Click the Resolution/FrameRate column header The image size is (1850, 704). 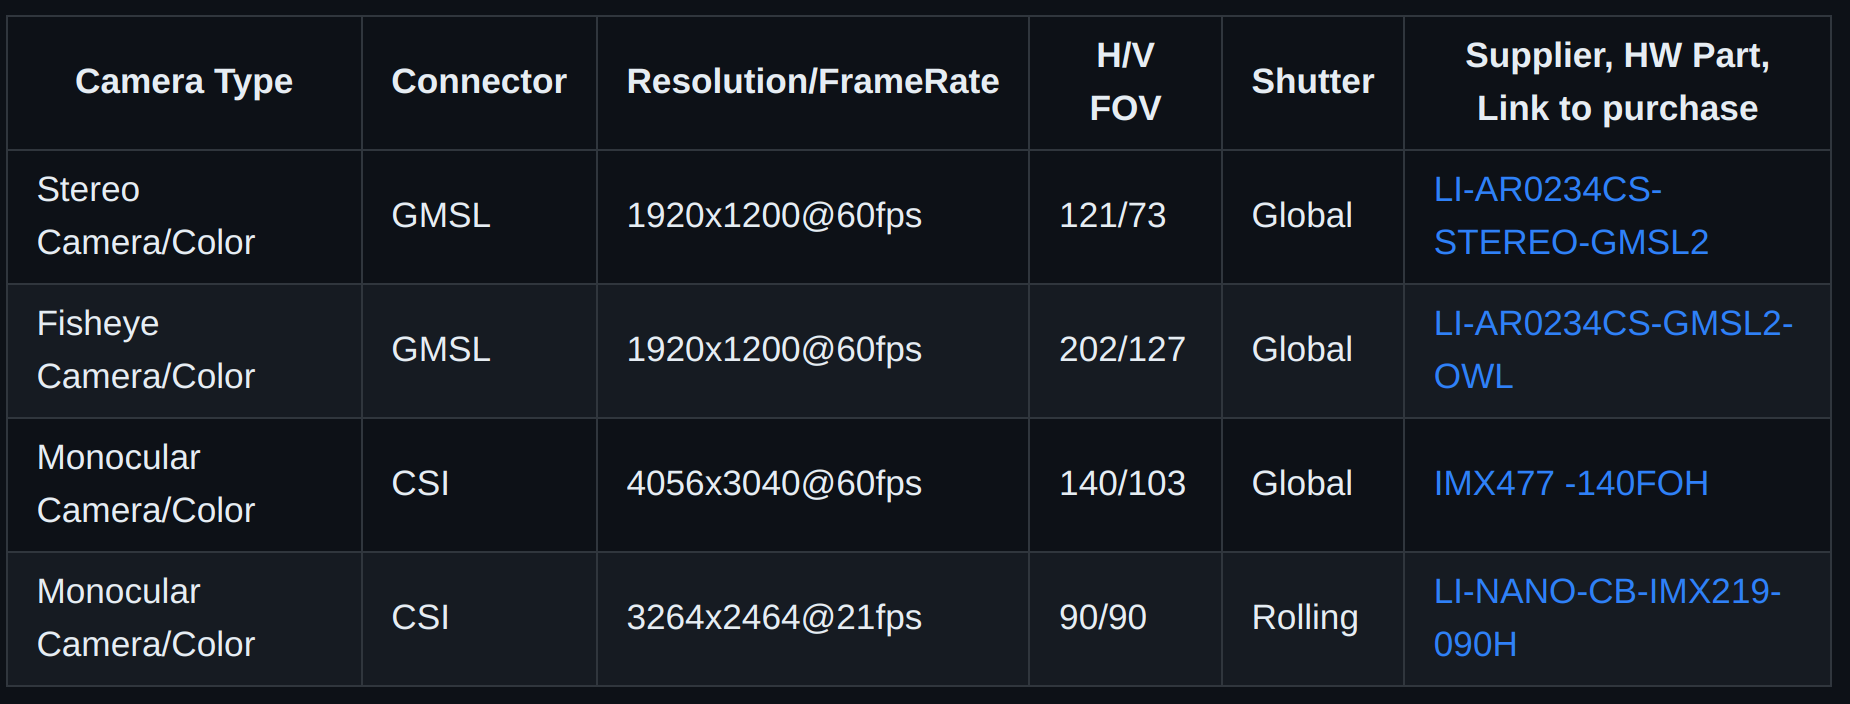pos(812,82)
